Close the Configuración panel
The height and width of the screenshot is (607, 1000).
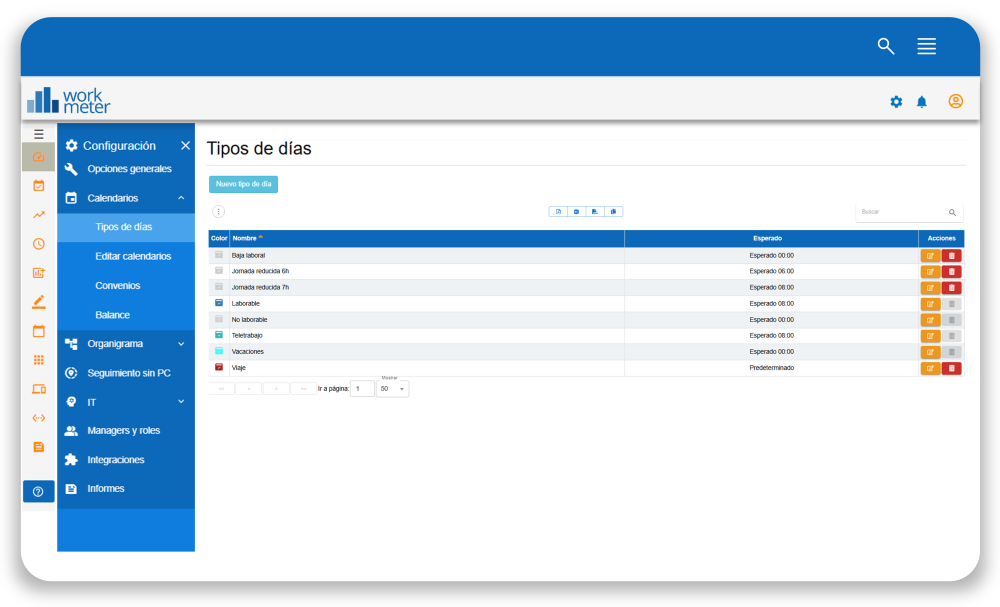[x=185, y=146]
